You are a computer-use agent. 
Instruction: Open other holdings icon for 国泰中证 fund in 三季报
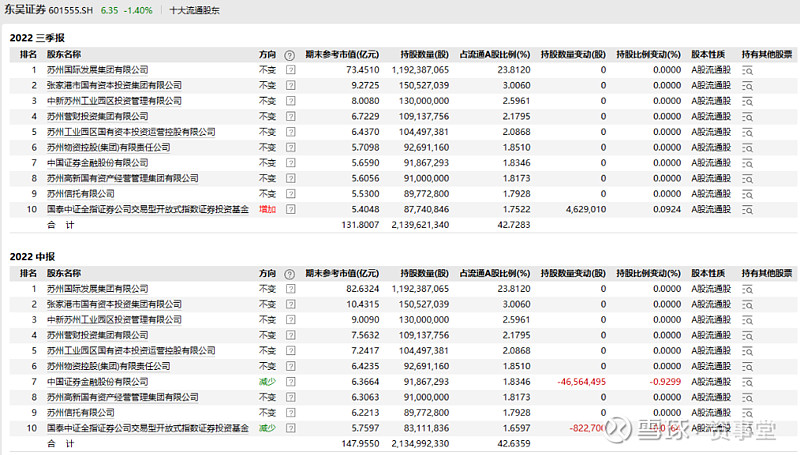747,210
